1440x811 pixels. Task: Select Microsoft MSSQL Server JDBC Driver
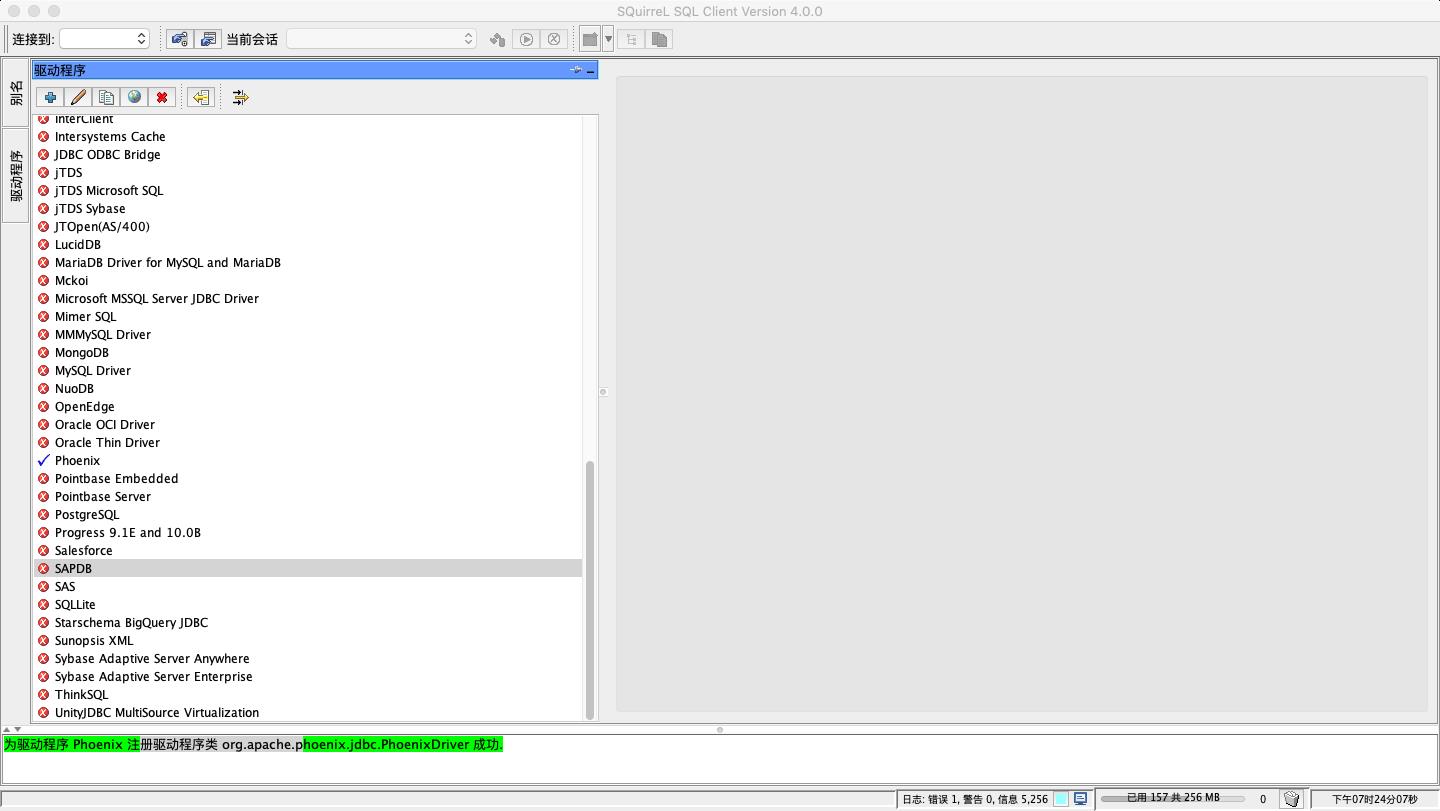308,298
